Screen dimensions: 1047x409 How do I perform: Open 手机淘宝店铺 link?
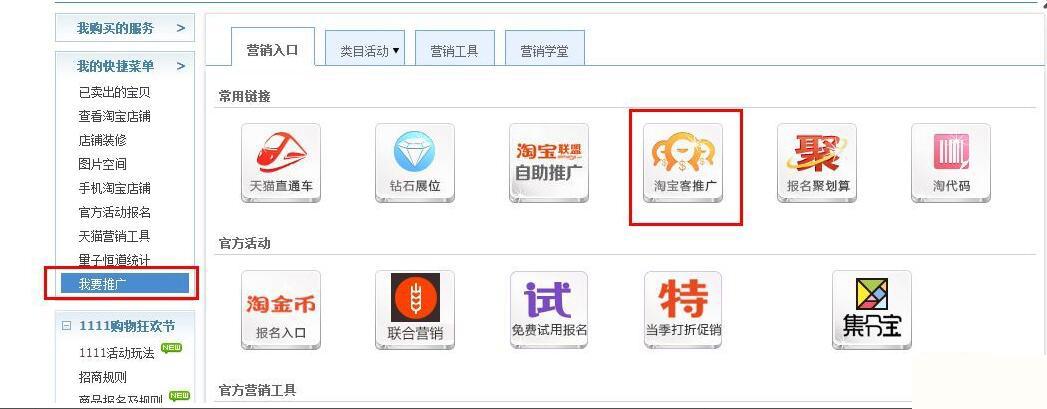[x=114, y=188]
